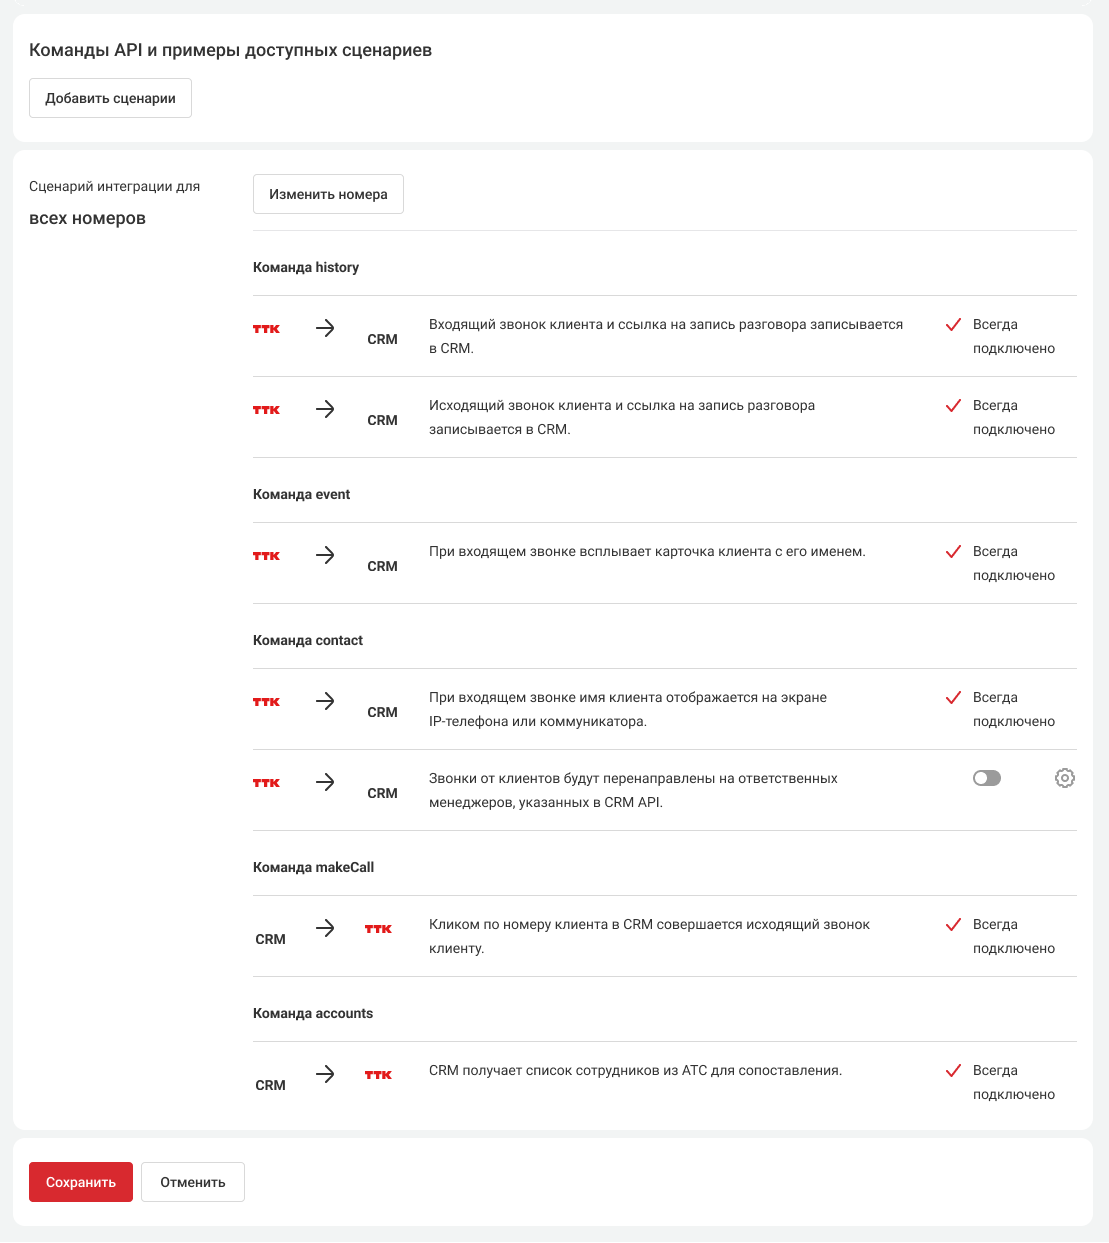Click the red checkmark in the makeCall row
The width and height of the screenshot is (1109, 1243).
pyautogui.click(x=953, y=924)
